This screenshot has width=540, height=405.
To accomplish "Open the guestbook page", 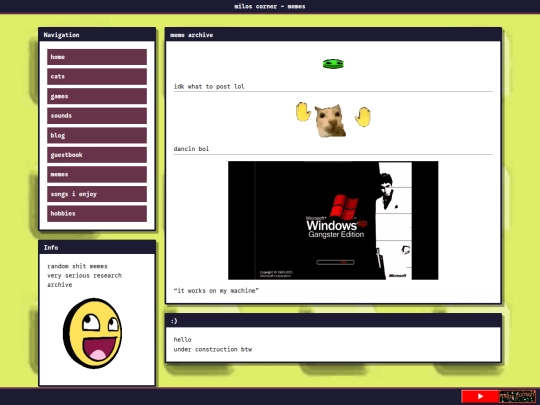I will tap(97, 155).
